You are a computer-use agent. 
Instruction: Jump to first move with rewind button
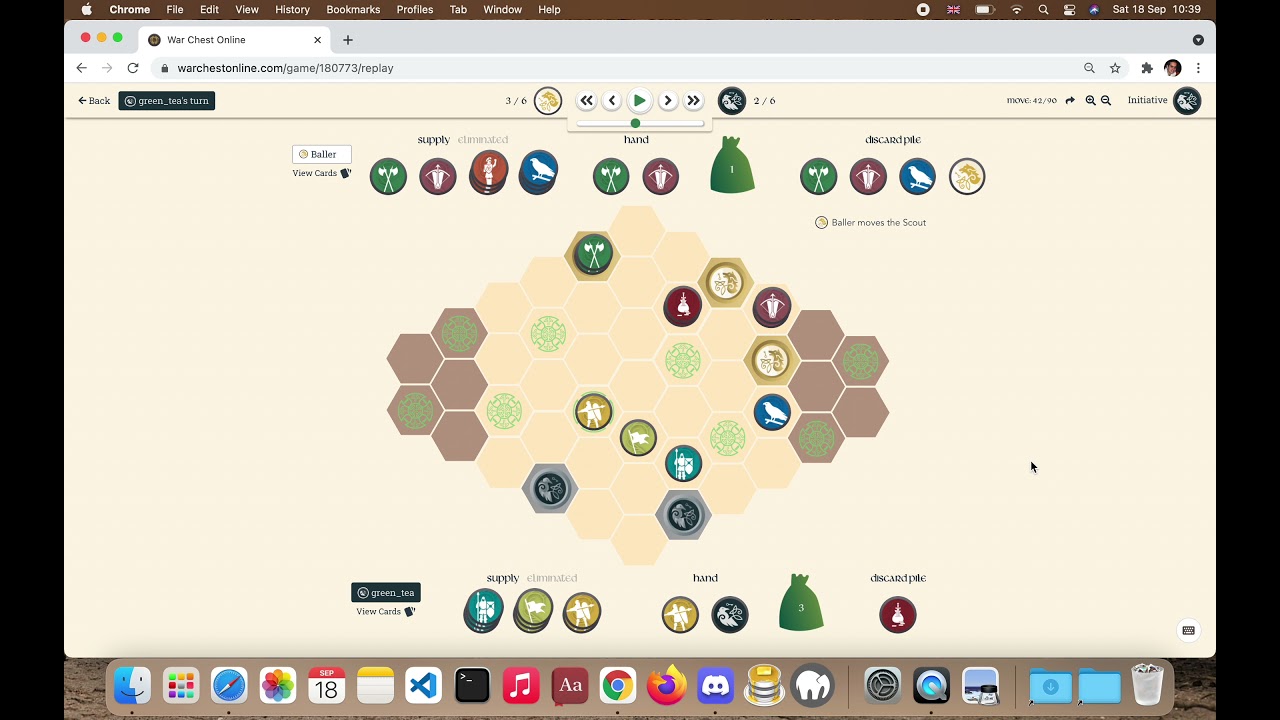[x=587, y=101]
